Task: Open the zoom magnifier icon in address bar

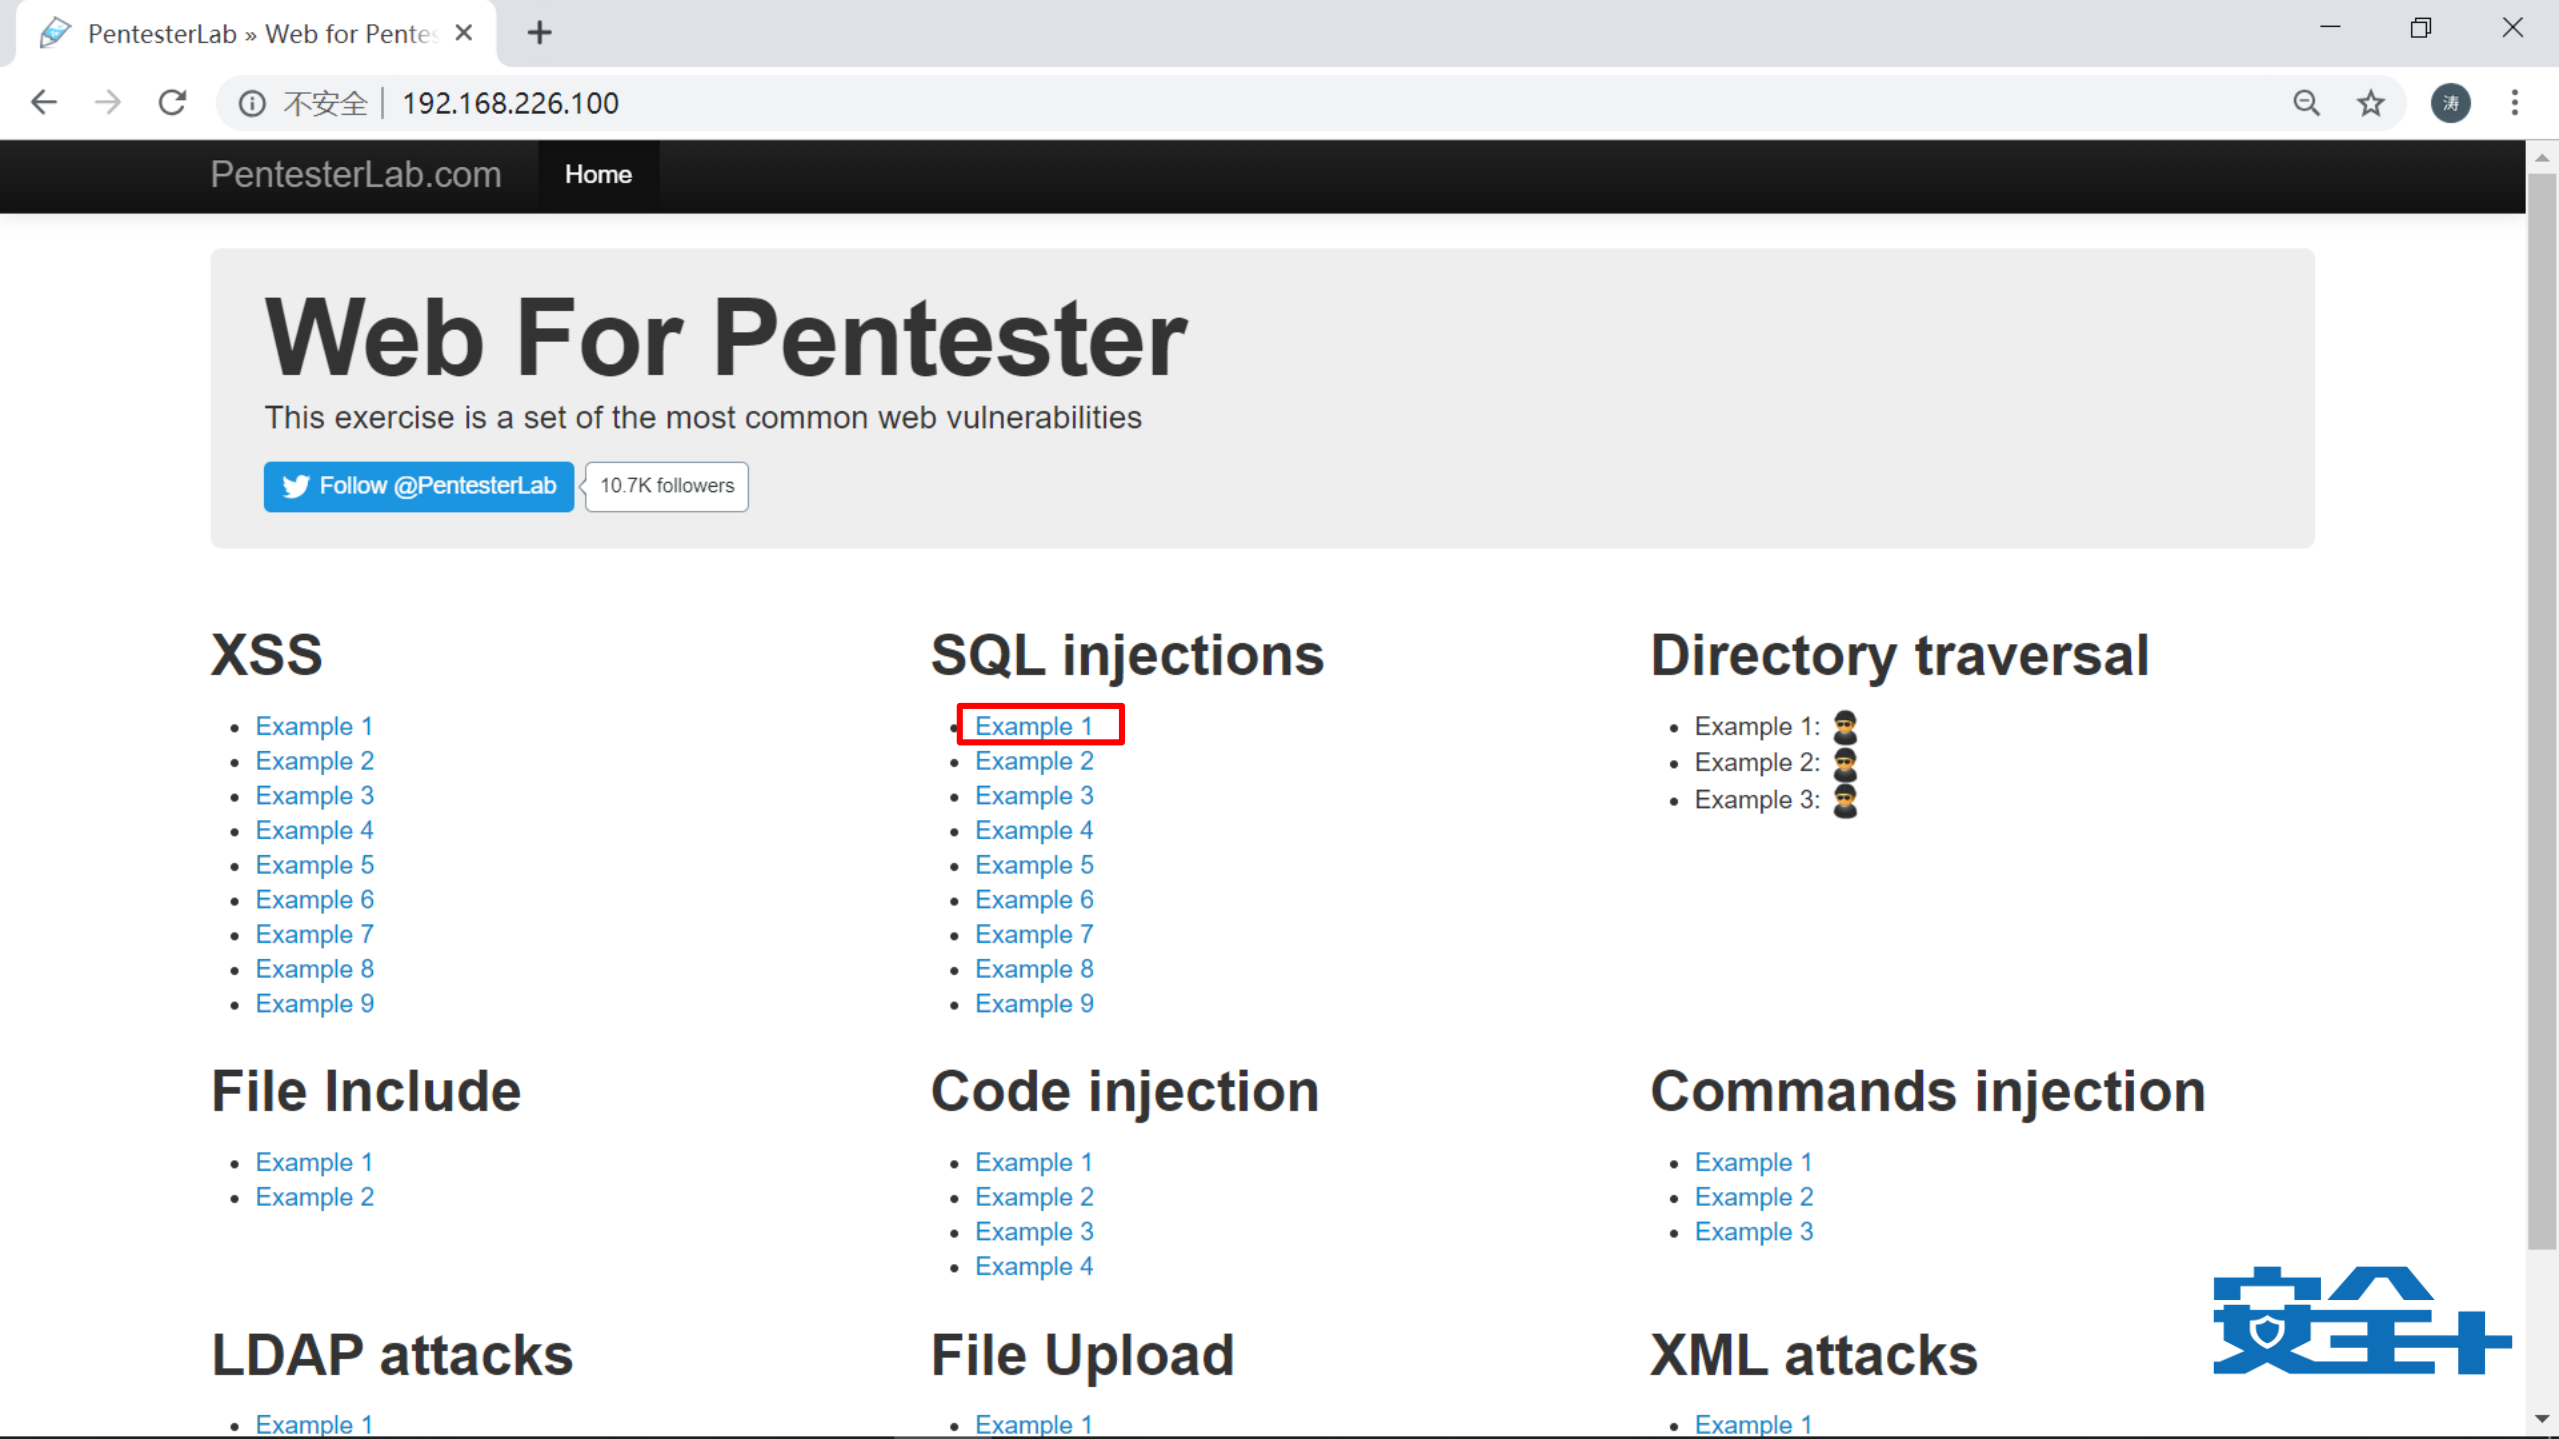Action: 2306,103
